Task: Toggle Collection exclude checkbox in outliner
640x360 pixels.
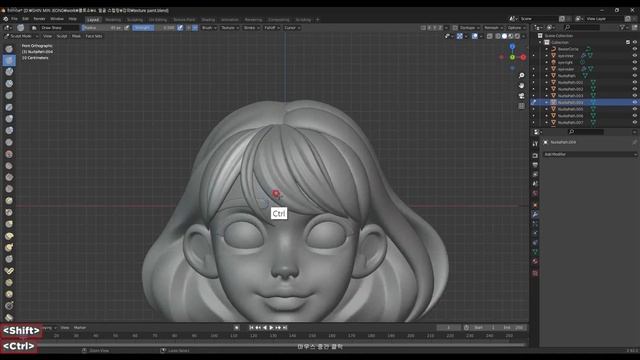Action: pyautogui.click(x=628, y=42)
